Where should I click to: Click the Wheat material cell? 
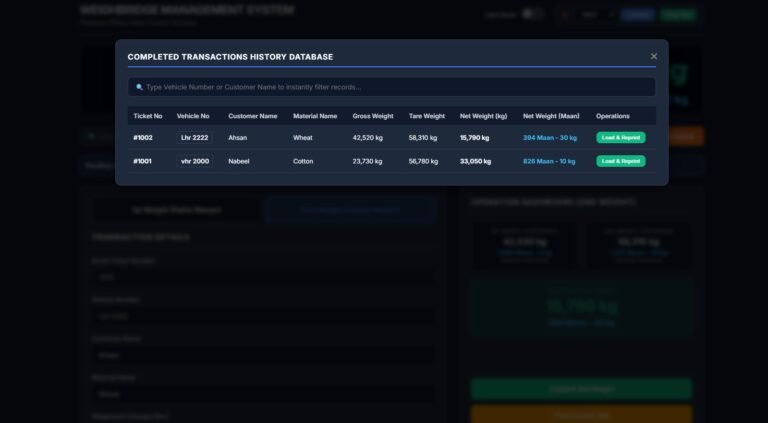click(303, 138)
